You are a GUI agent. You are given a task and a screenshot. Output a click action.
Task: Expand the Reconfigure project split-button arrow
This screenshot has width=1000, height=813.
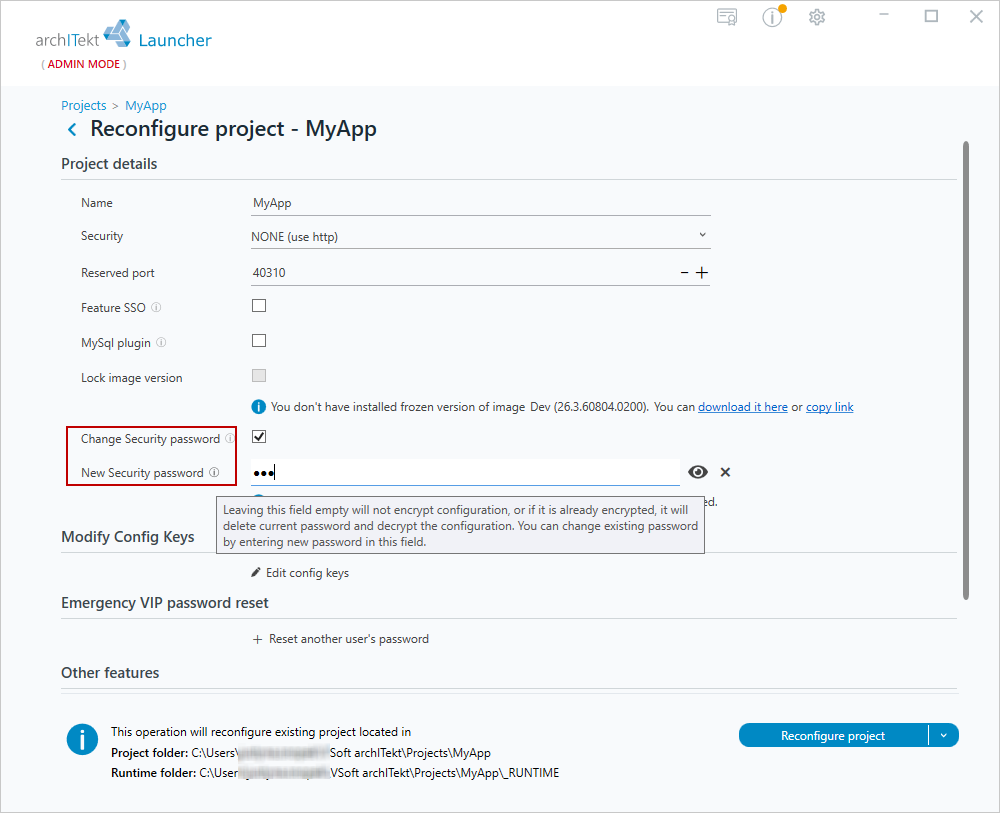point(944,735)
